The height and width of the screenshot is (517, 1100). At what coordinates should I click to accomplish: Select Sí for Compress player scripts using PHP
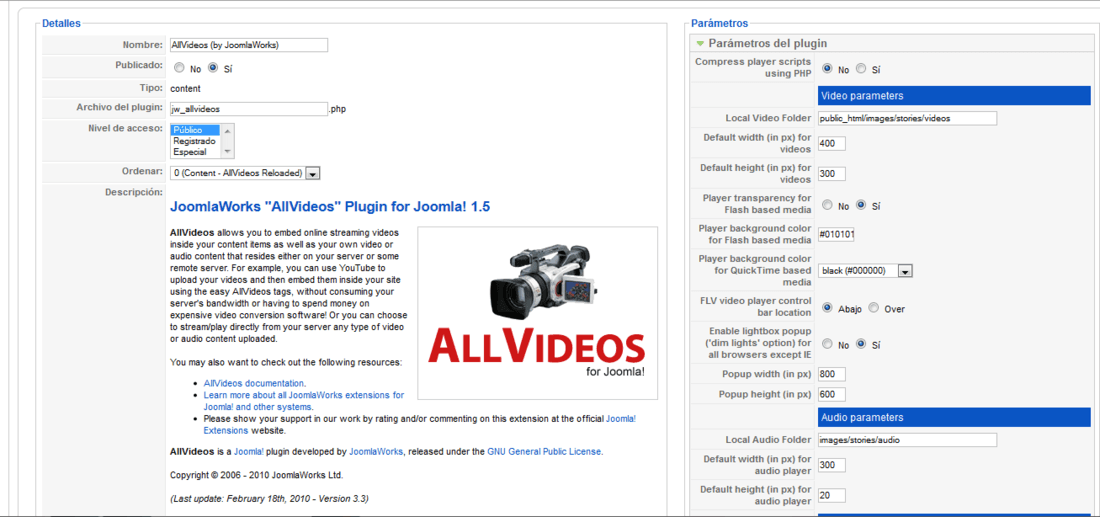pyautogui.click(x=861, y=69)
